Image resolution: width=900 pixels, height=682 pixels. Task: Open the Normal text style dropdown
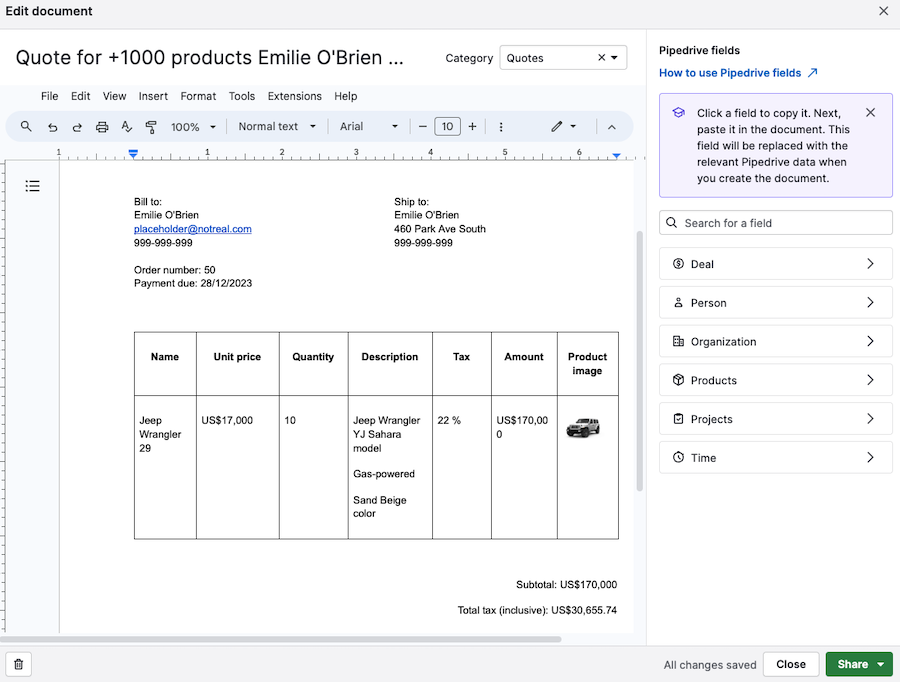click(x=277, y=126)
